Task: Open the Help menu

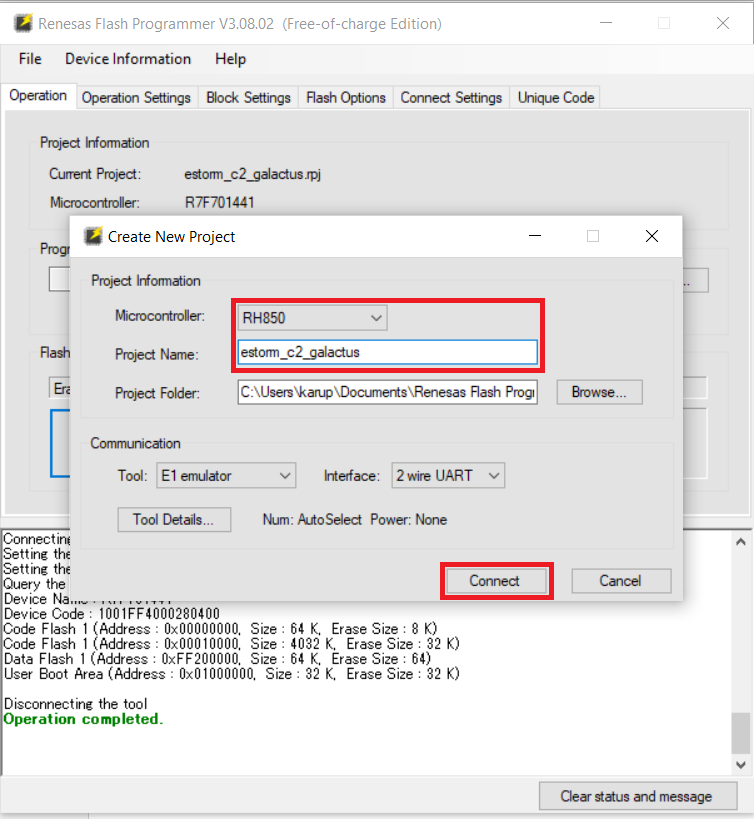Action: (230, 59)
